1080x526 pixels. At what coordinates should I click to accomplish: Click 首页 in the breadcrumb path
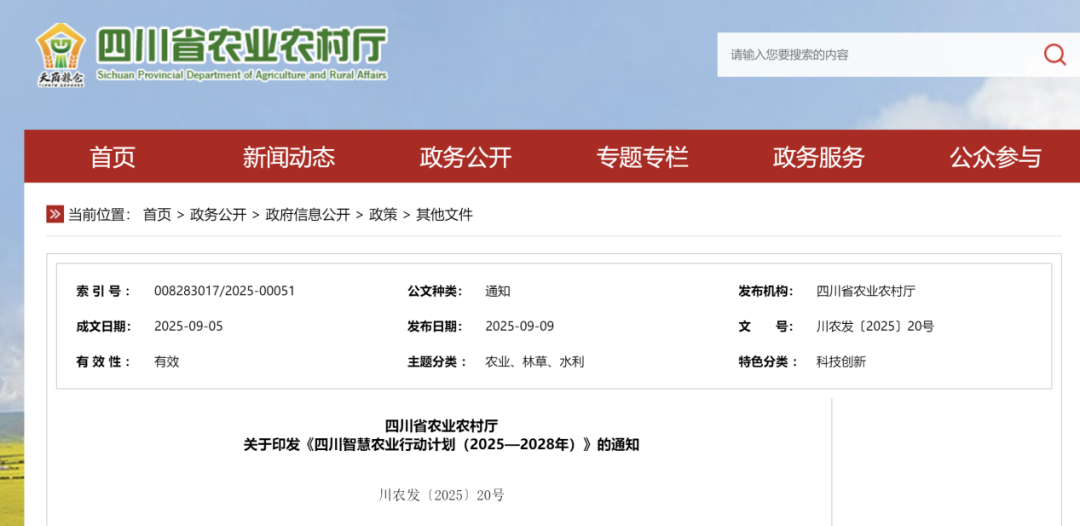(157, 214)
